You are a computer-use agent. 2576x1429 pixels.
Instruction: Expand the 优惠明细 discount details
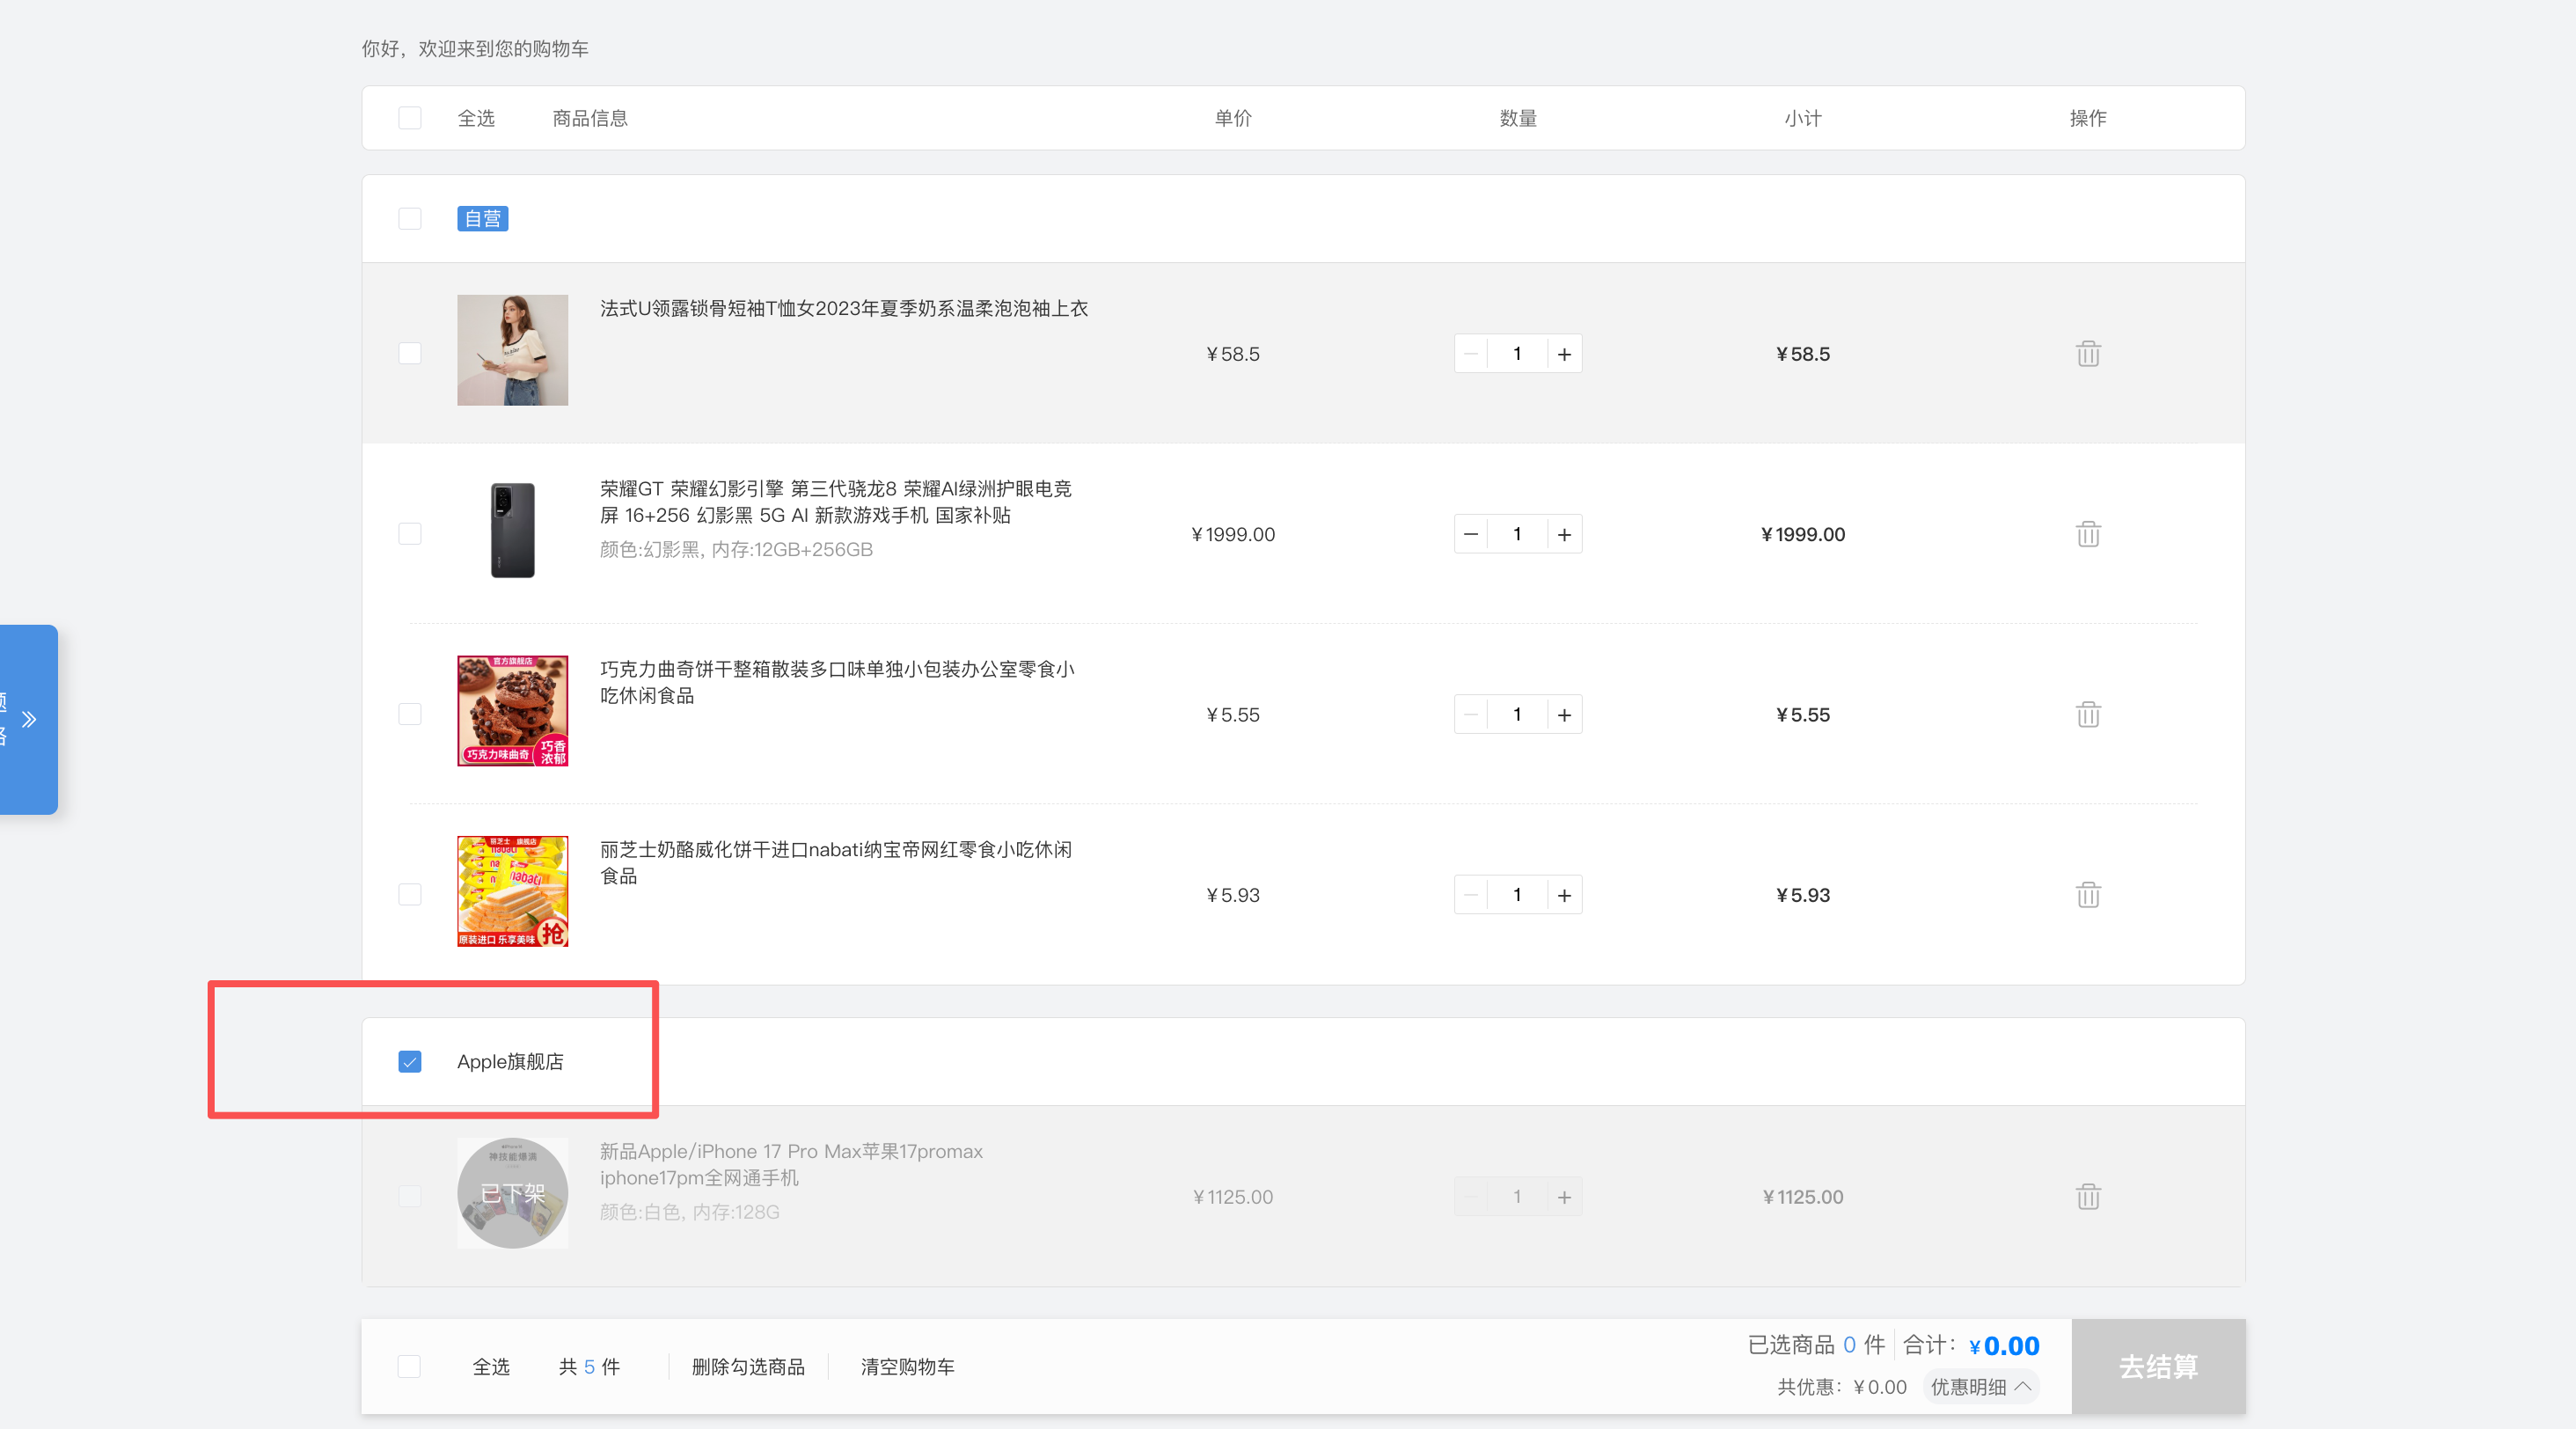[x=1980, y=1386]
